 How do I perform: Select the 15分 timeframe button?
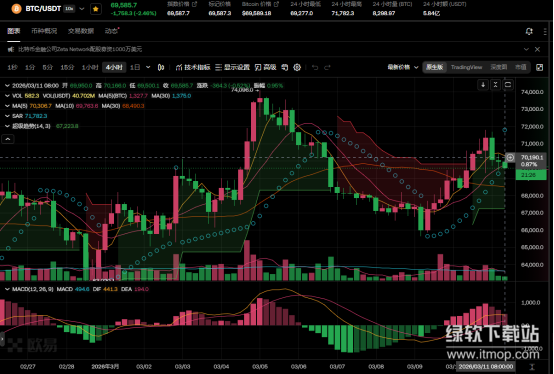(67, 67)
